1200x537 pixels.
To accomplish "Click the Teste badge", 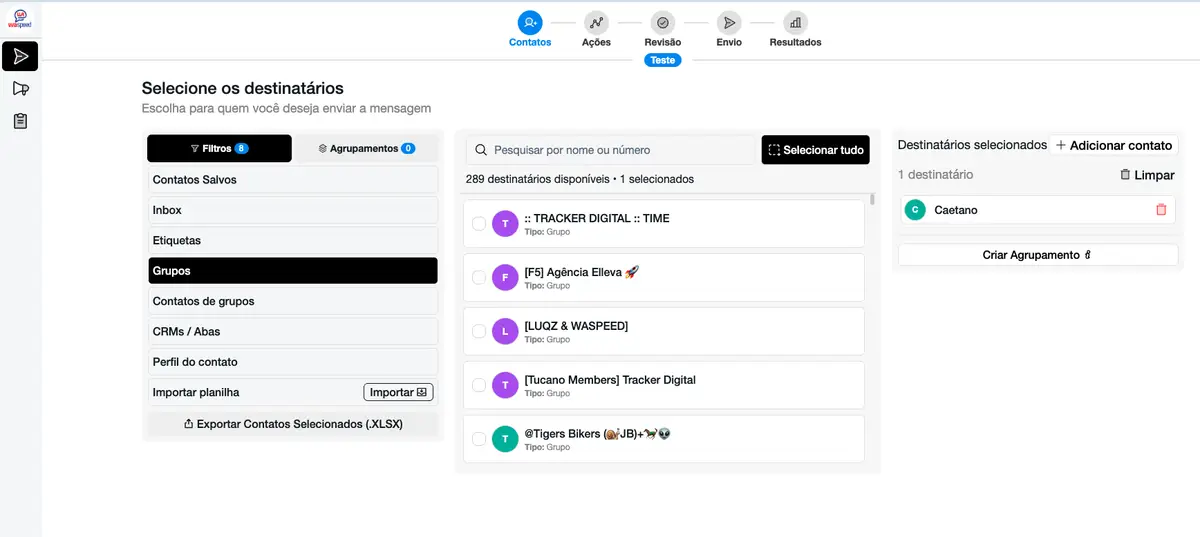I will [662, 60].
